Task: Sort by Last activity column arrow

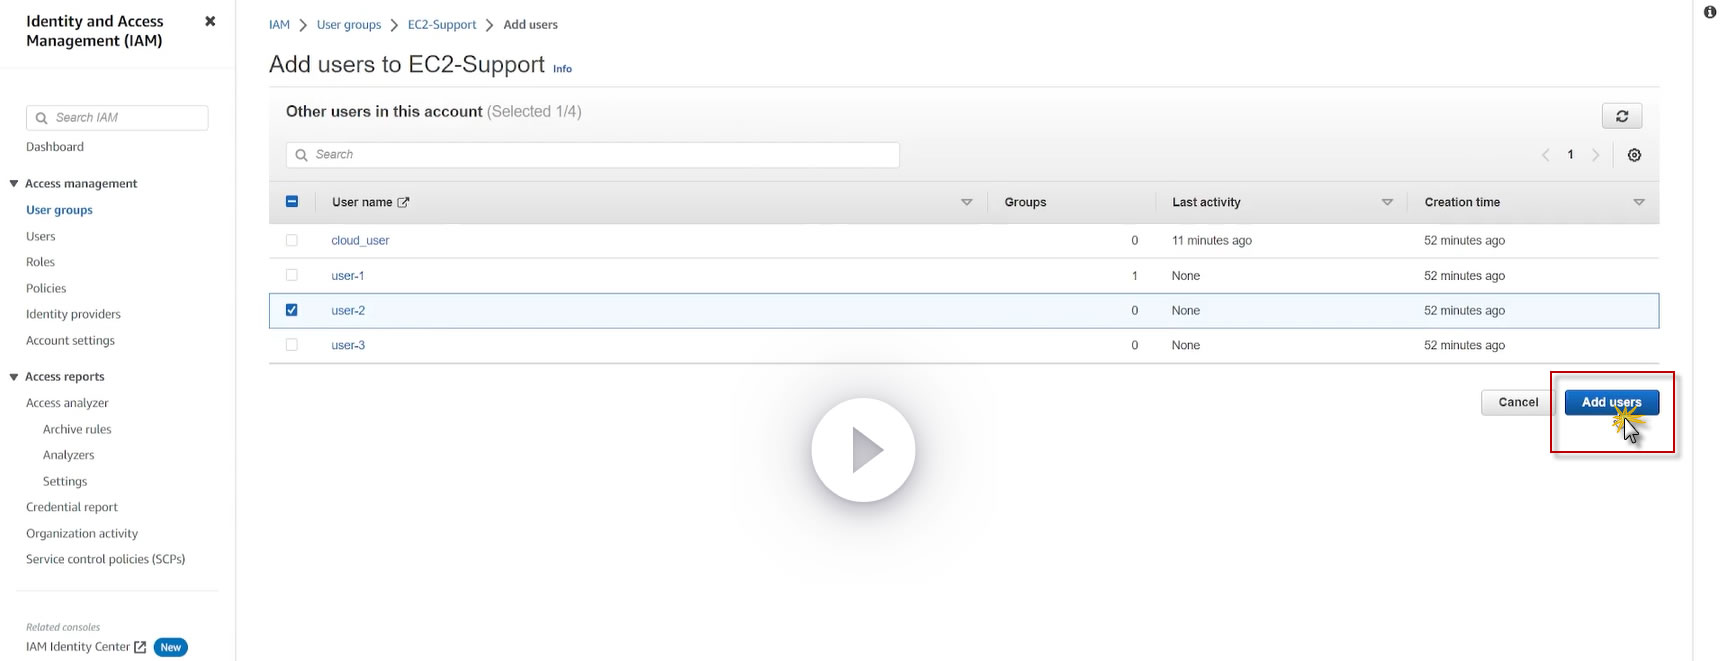Action: tap(1387, 202)
